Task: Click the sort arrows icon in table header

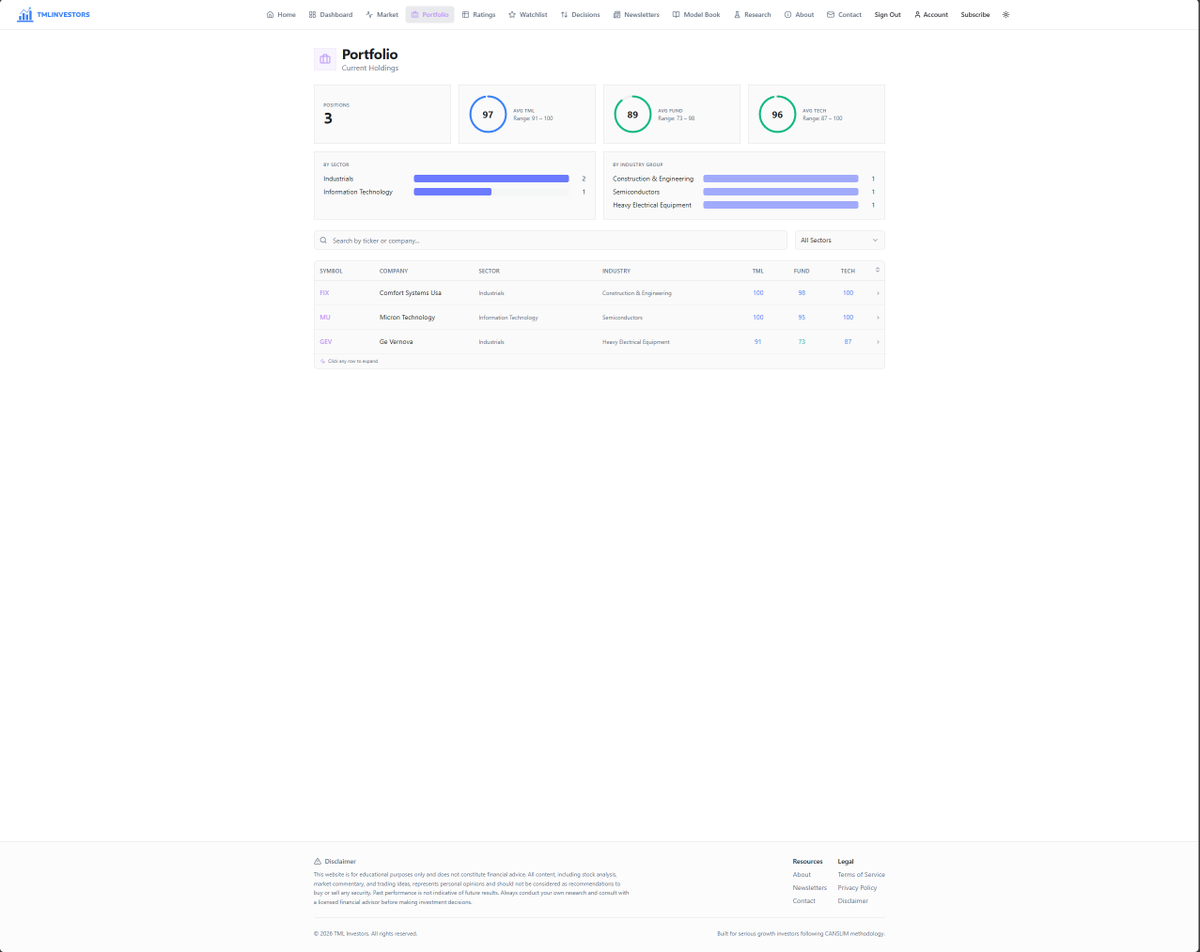Action: [x=878, y=270]
